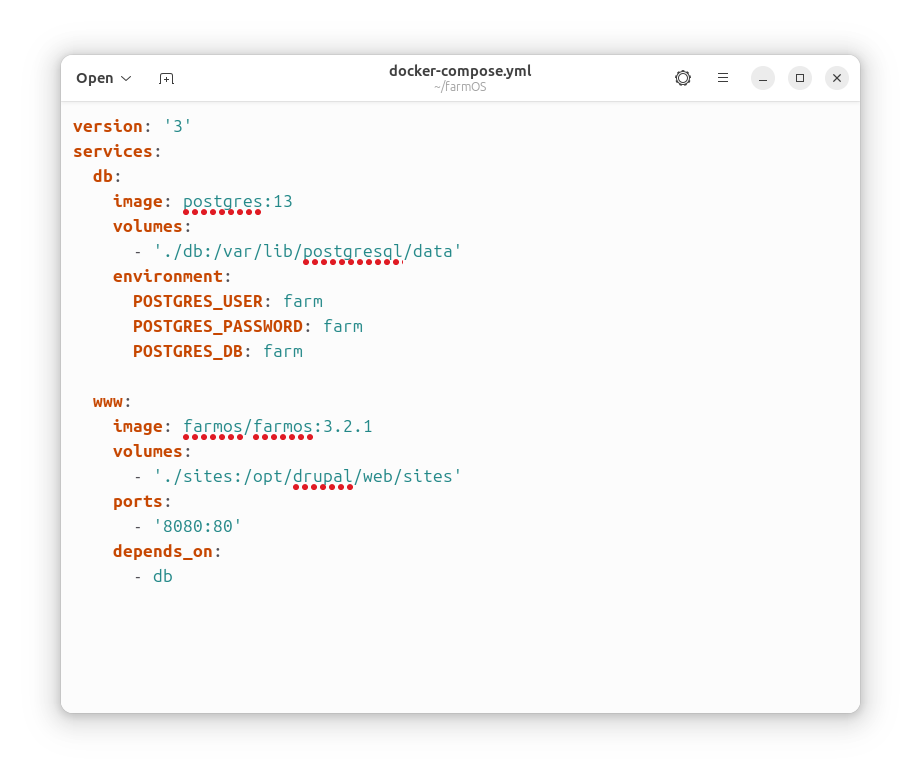921x780 pixels.
Task: Click the version value '3'
Action: coord(177,126)
